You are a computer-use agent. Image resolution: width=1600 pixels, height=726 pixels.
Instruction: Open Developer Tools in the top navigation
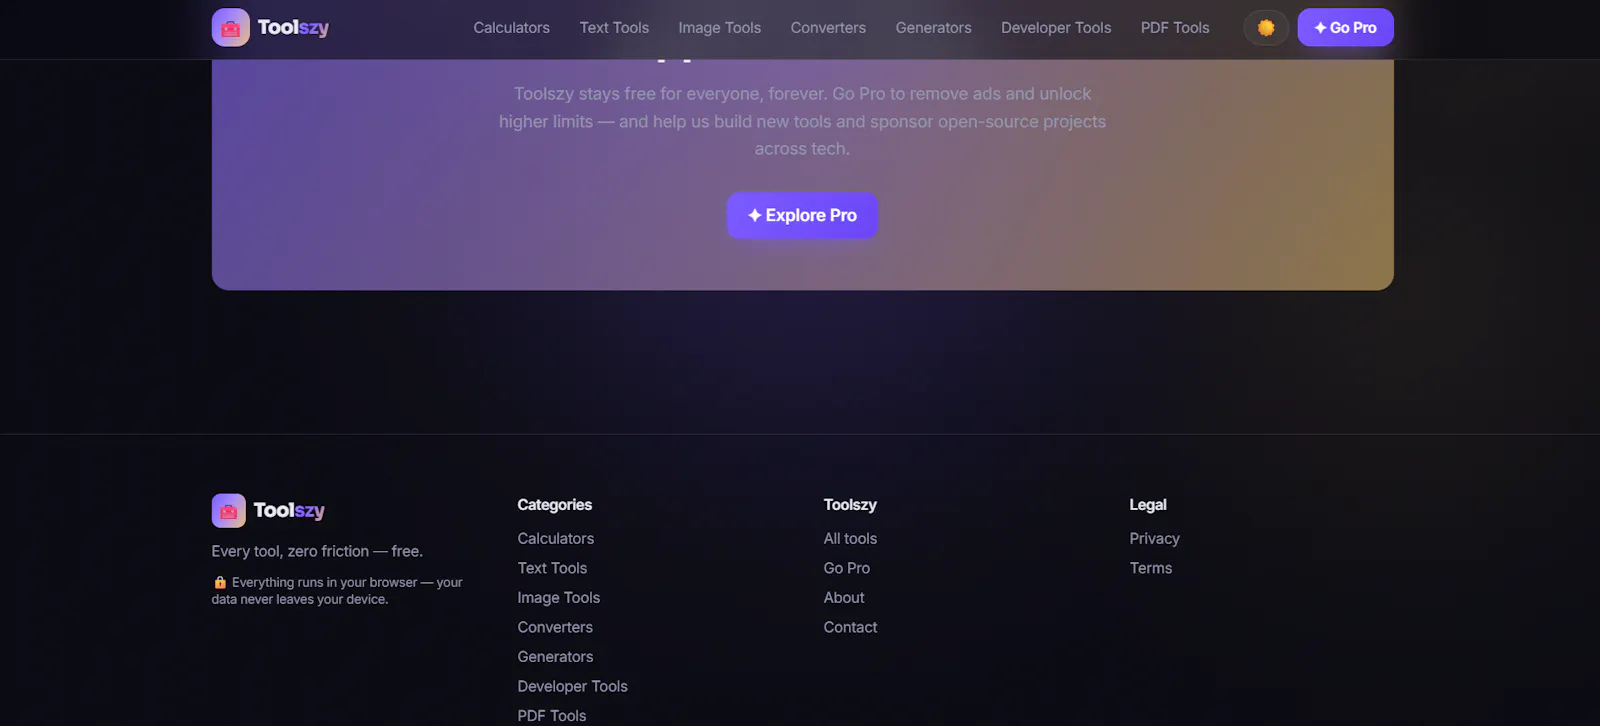1056,28
